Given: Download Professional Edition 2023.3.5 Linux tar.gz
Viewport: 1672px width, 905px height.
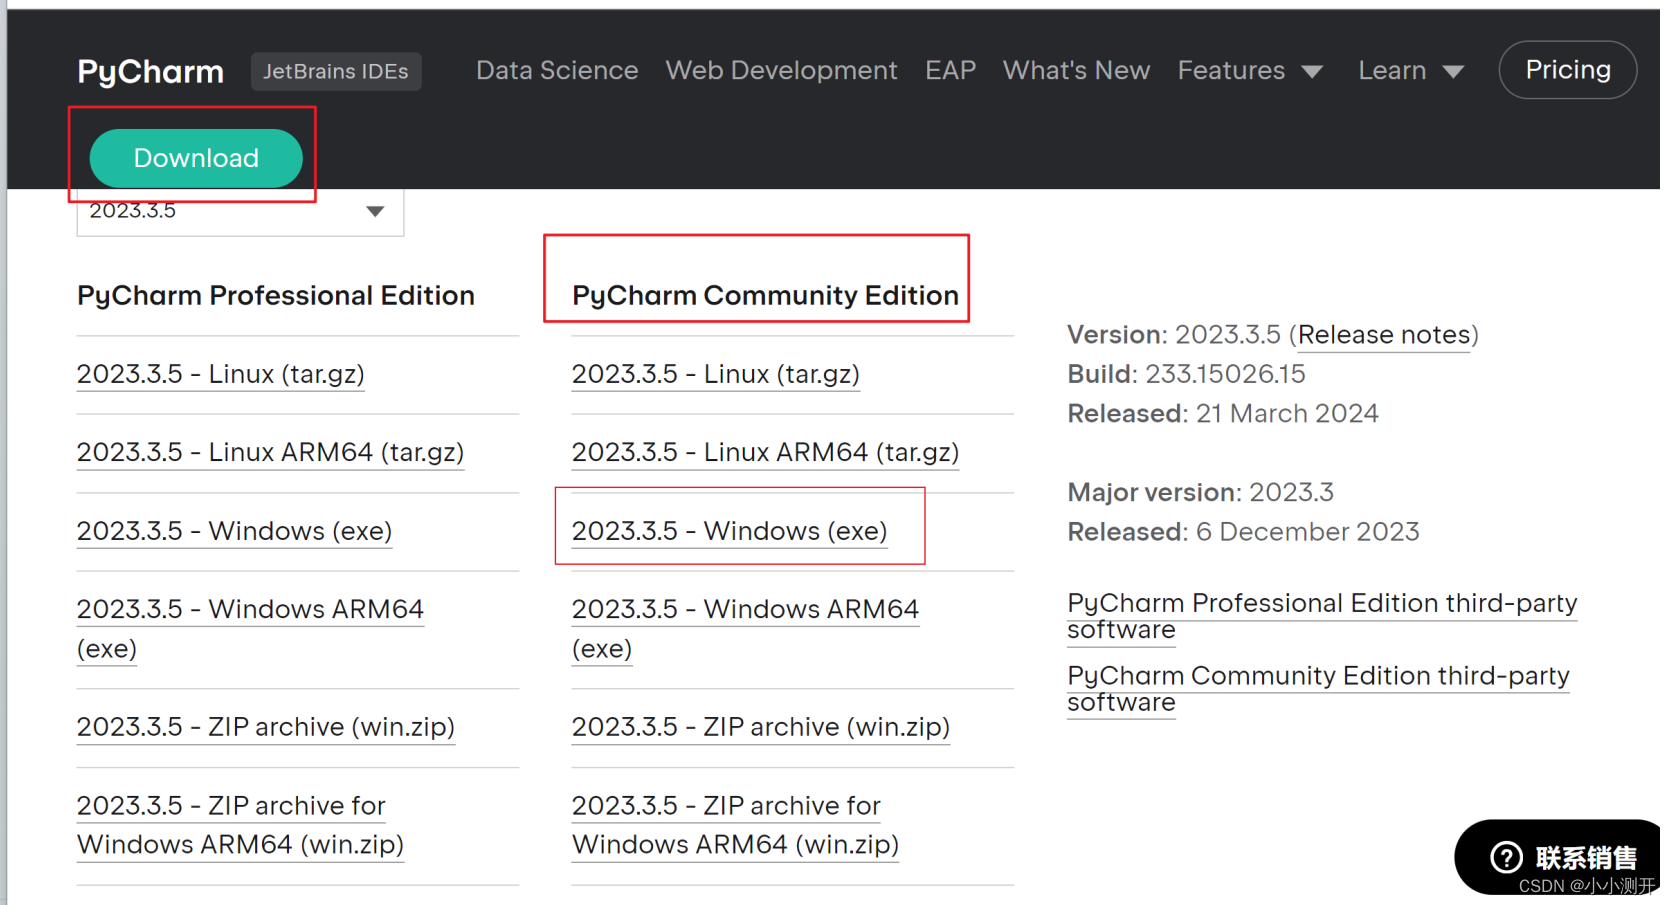Looking at the screenshot, I should 220,374.
